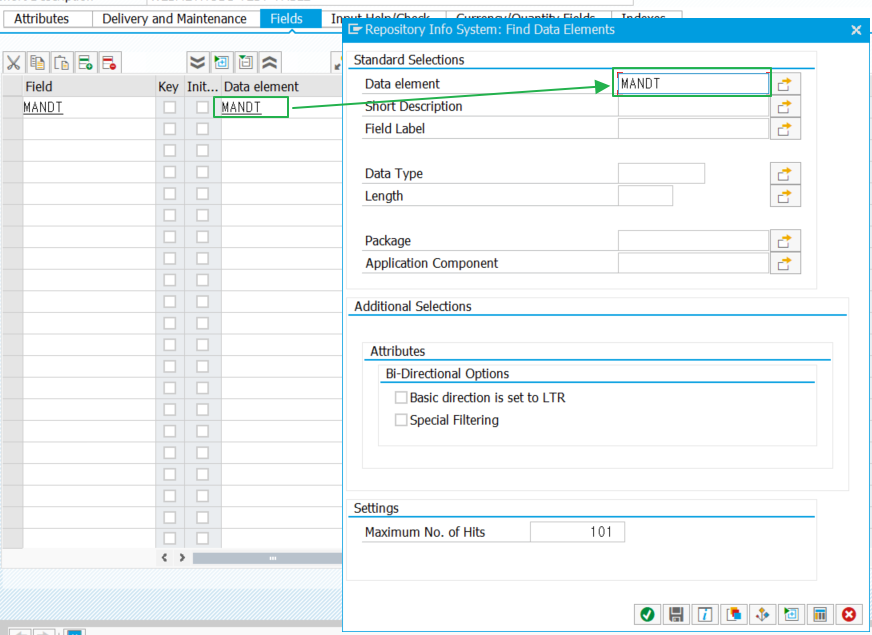Click the floppy disk save variant icon
Screen dimensions: 872x635
(677, 615)
